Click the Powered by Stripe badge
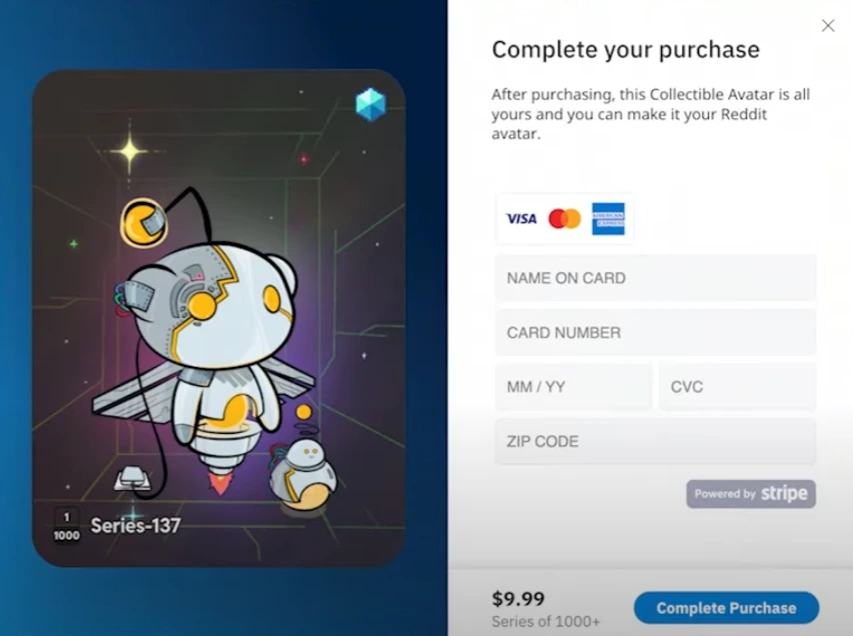 point(751,493)
